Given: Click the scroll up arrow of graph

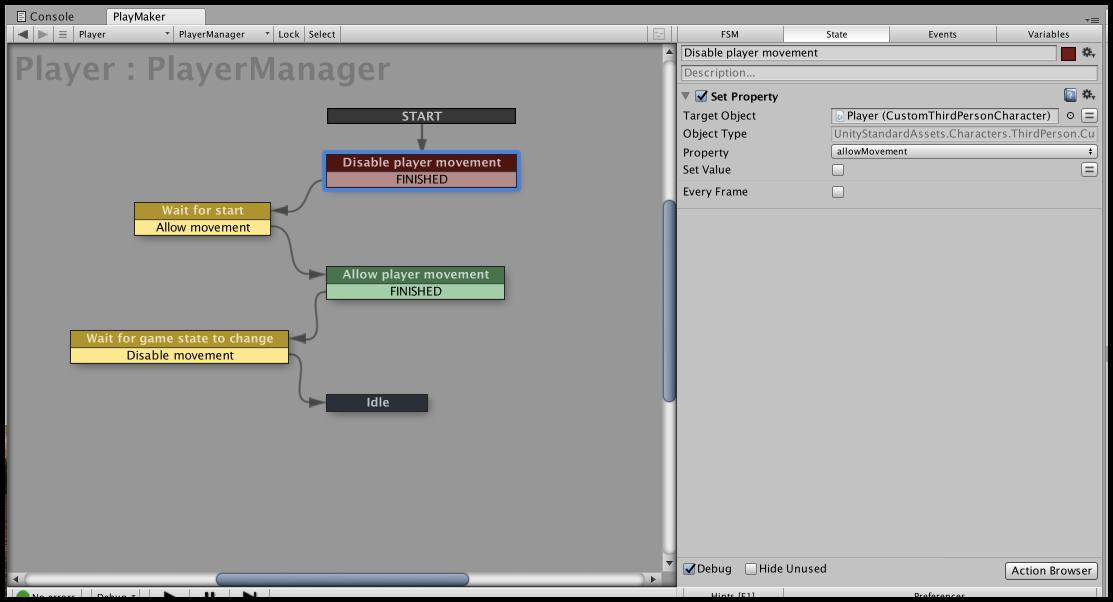Looking at the screenshot, I should (669, 52).
